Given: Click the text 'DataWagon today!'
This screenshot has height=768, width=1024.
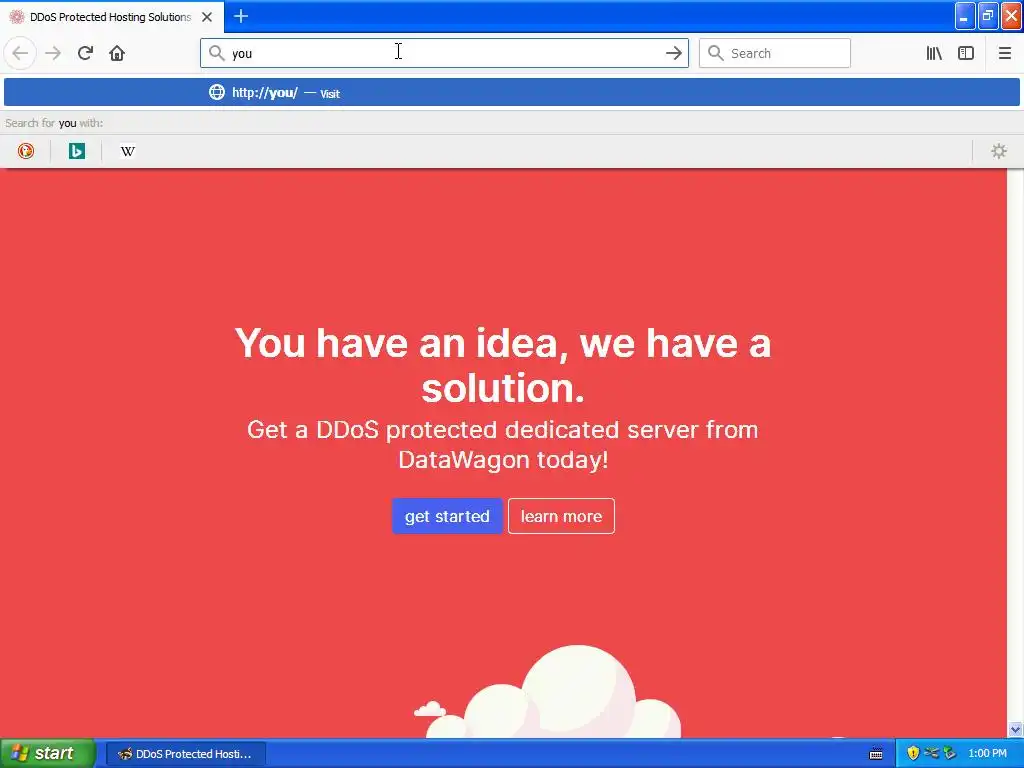Looking at the screenshot, I should tap(503, 460).
